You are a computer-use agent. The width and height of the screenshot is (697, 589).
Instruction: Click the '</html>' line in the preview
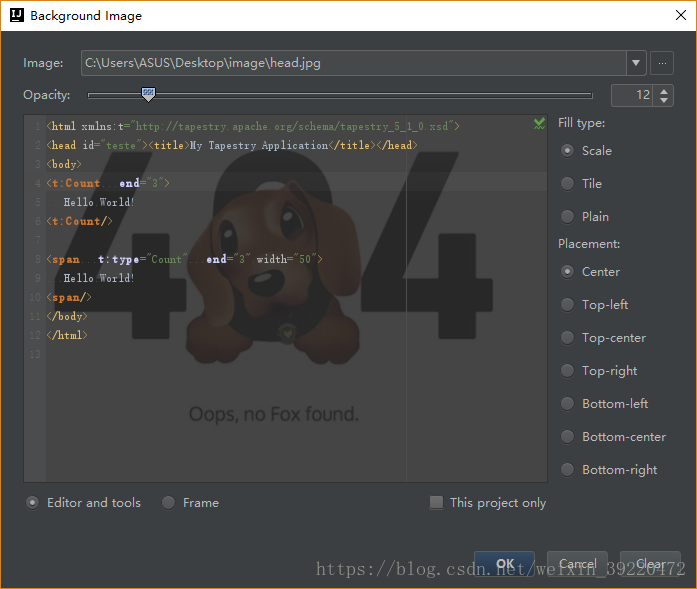[67, 335]
